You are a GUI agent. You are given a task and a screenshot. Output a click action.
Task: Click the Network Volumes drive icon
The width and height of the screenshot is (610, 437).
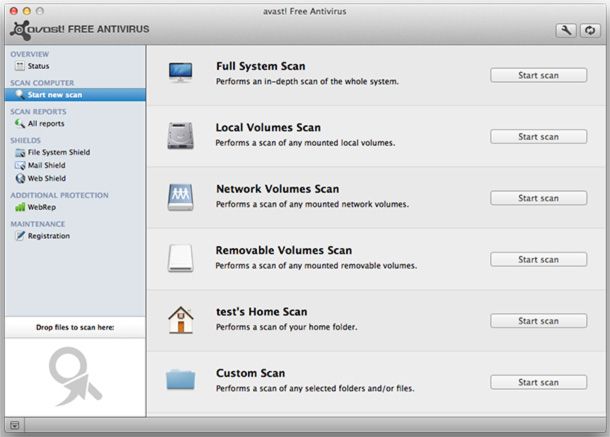point(181,196)
